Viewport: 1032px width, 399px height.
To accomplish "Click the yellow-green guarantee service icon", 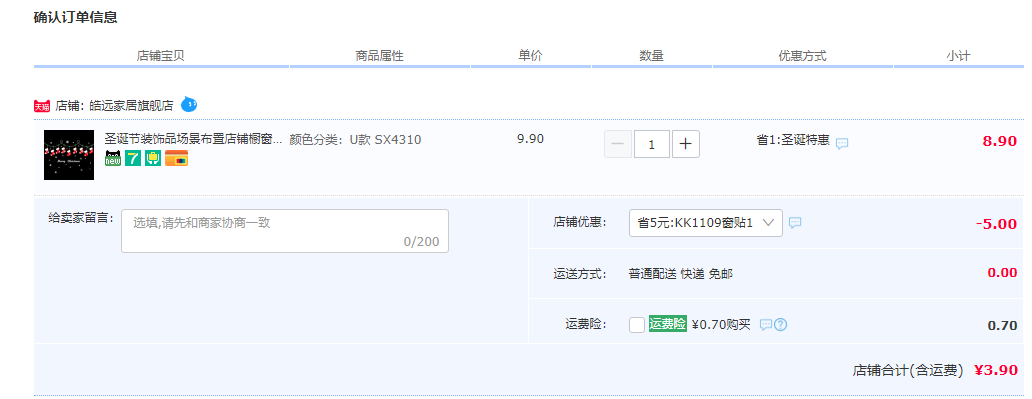I will (153, 158).
